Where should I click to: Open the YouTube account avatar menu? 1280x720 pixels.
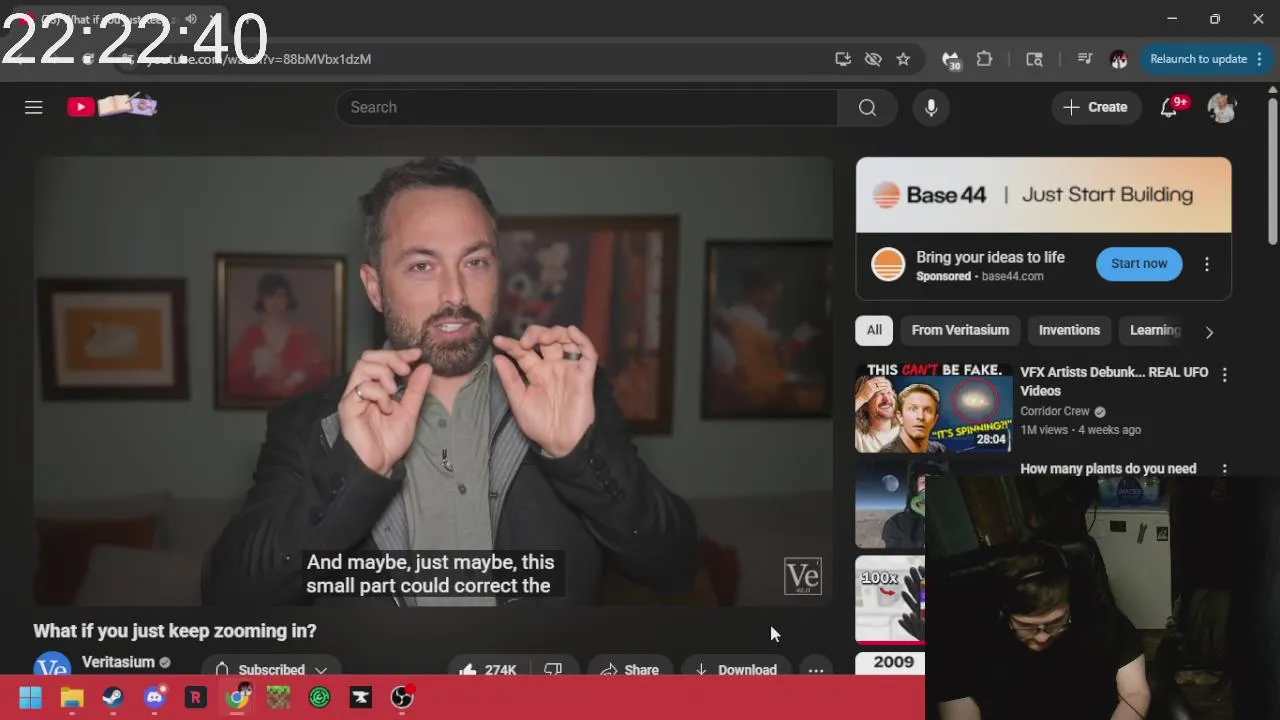click(x=1222, y=107)
